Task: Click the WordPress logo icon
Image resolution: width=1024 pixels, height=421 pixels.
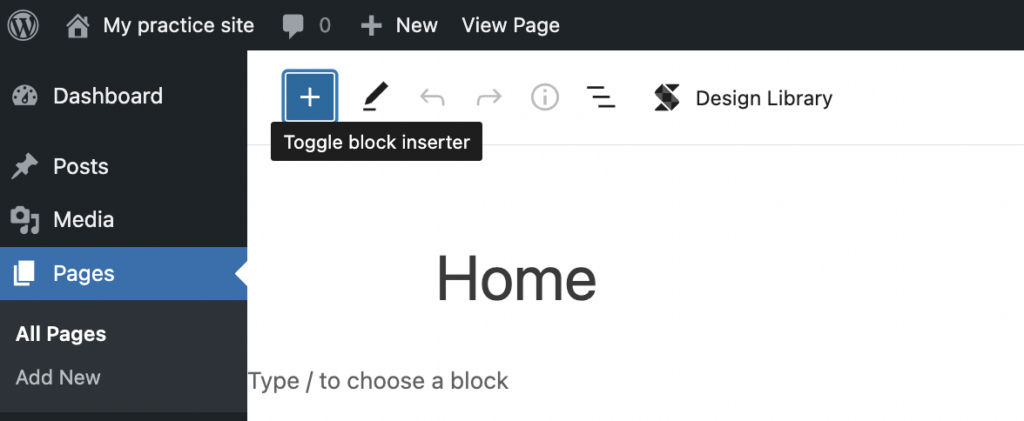Action: coord(24,25)
